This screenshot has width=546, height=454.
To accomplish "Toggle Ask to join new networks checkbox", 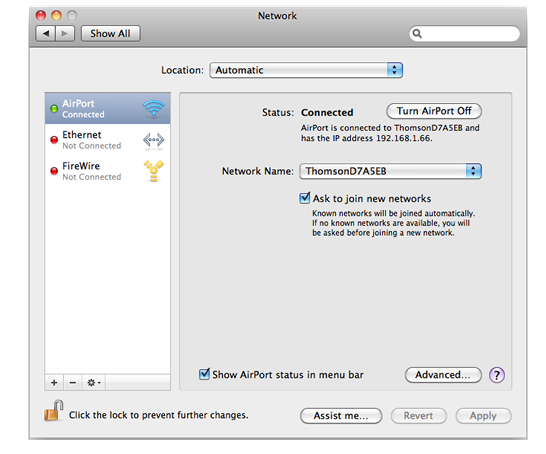I will point(305,198).
